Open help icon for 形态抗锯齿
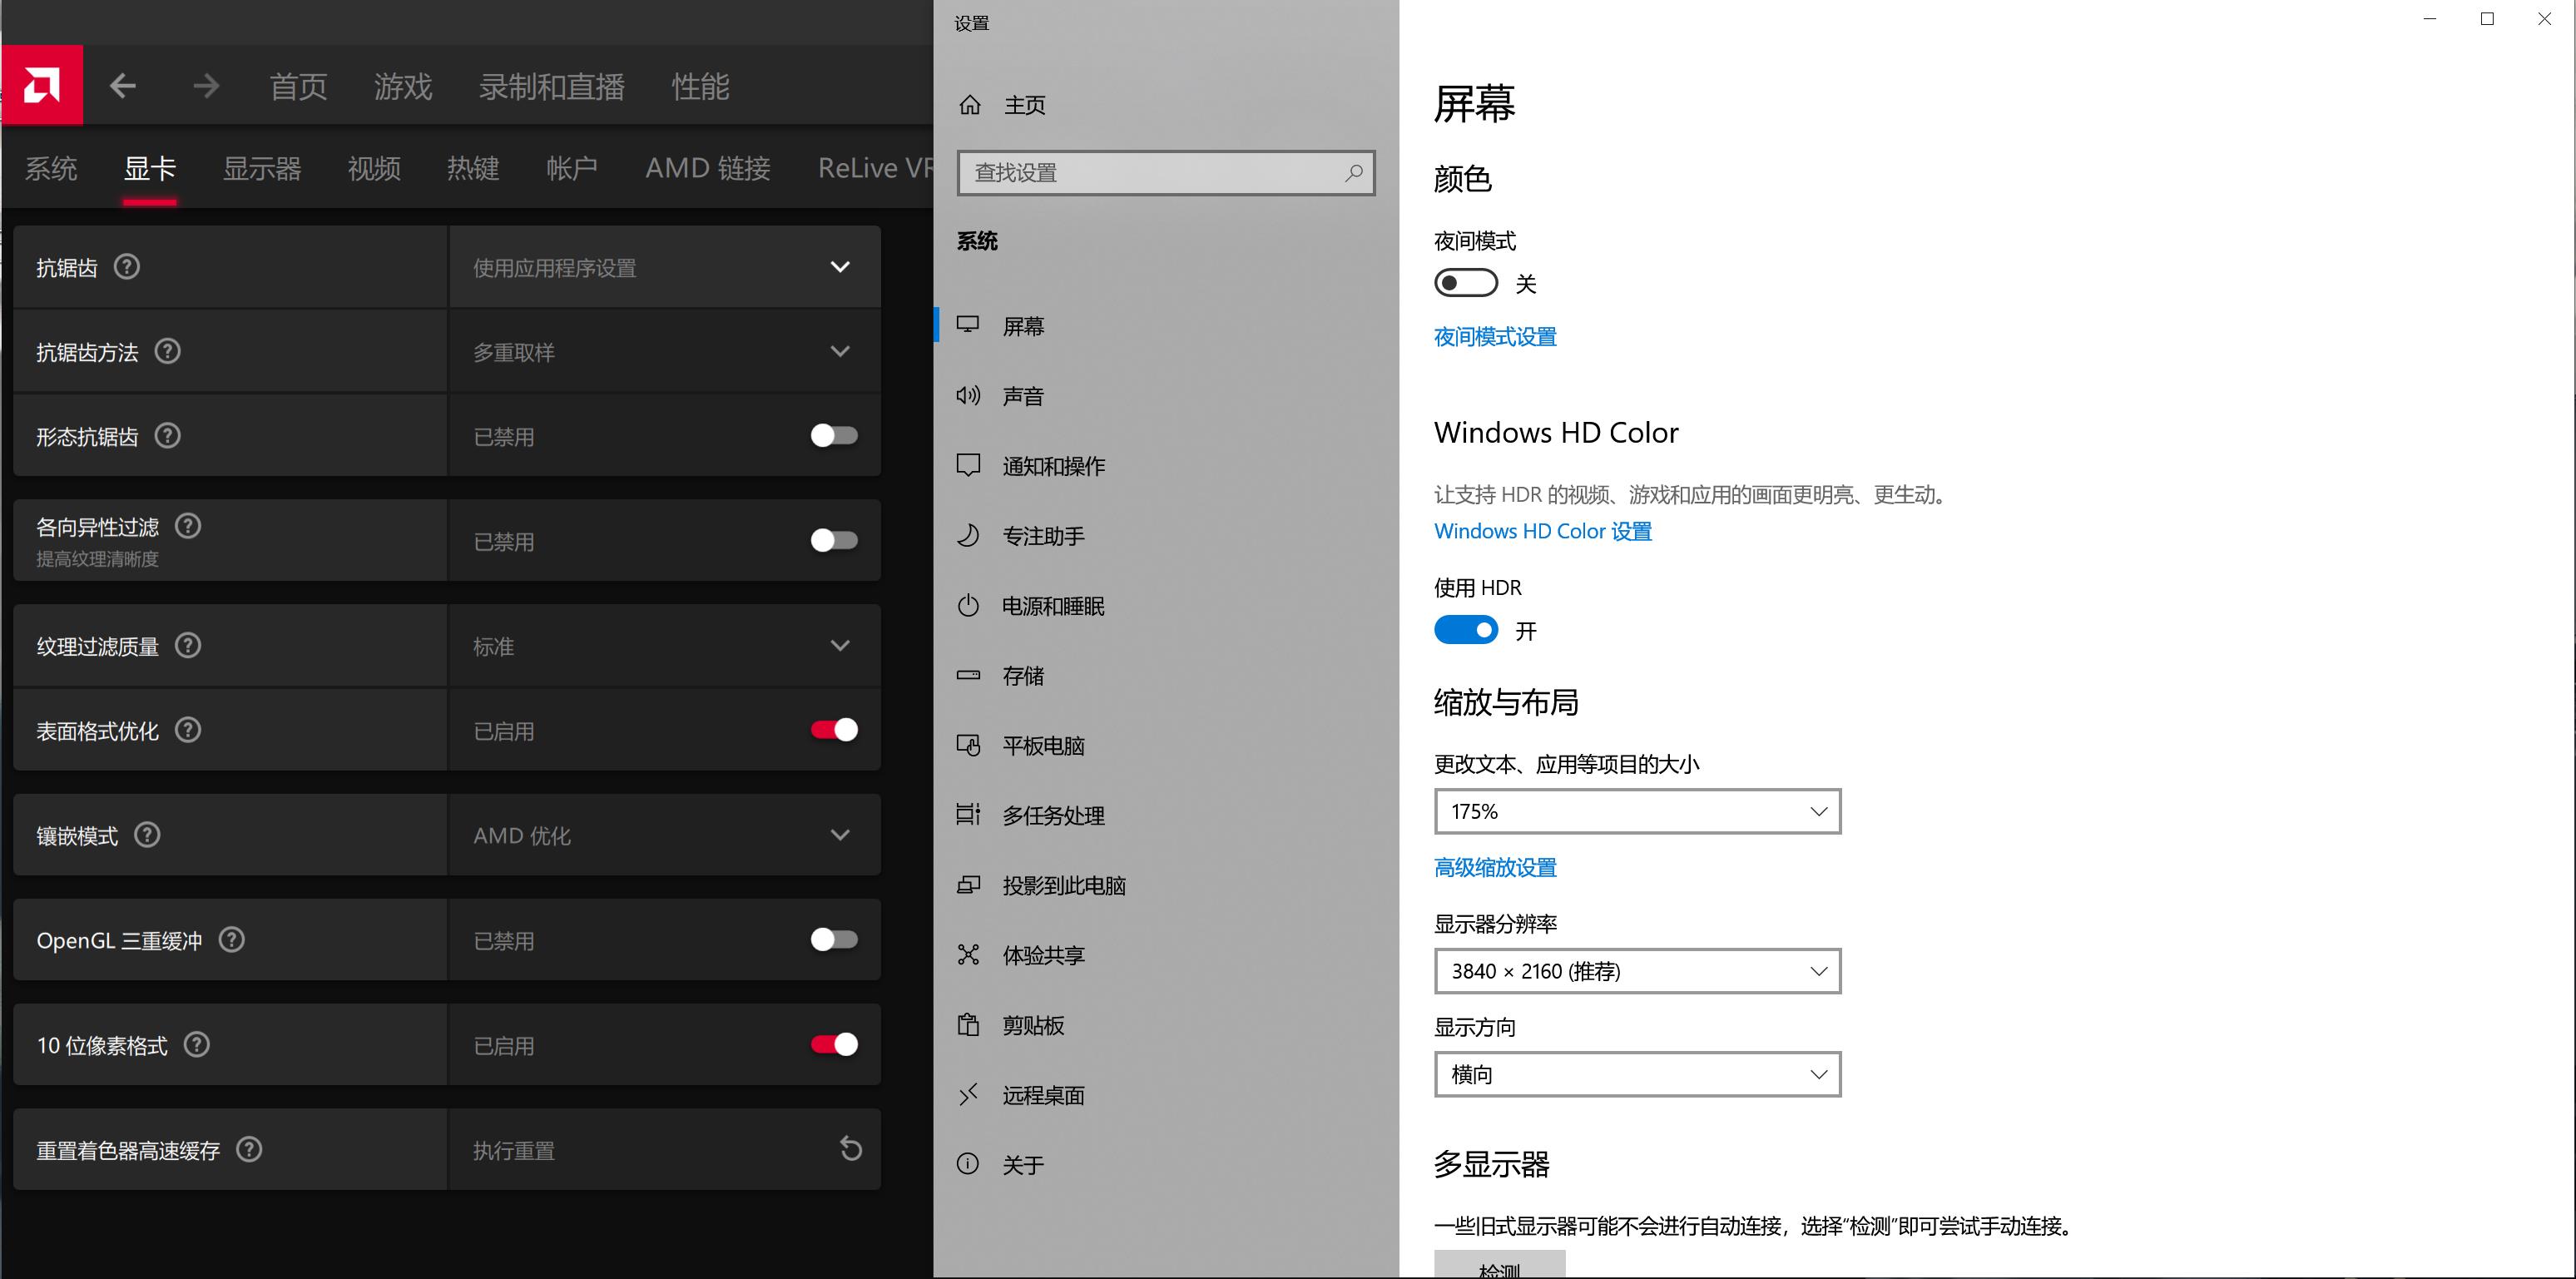The width and height of the screenshot is (2576, 1279). (168, 436)
